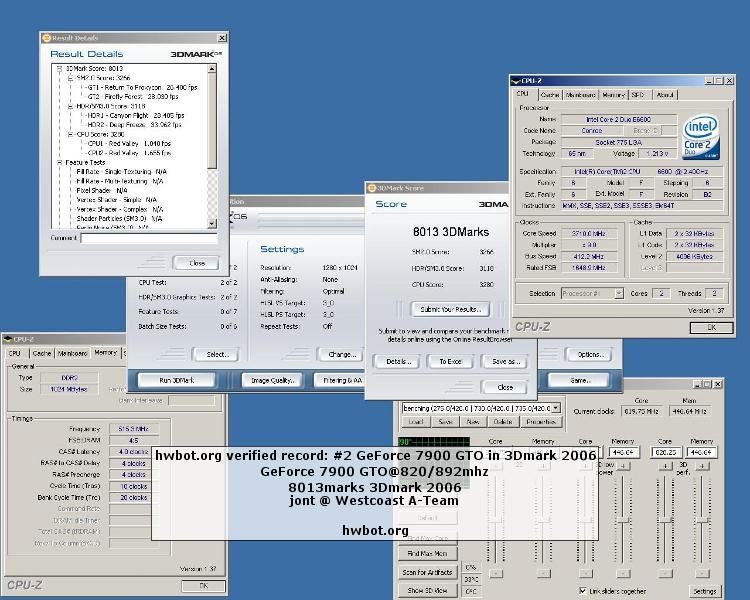This screenshot has width=750, height=600.
Task: Click the CPU-Z memory window title icon
Action: click(x=7, y=339)
